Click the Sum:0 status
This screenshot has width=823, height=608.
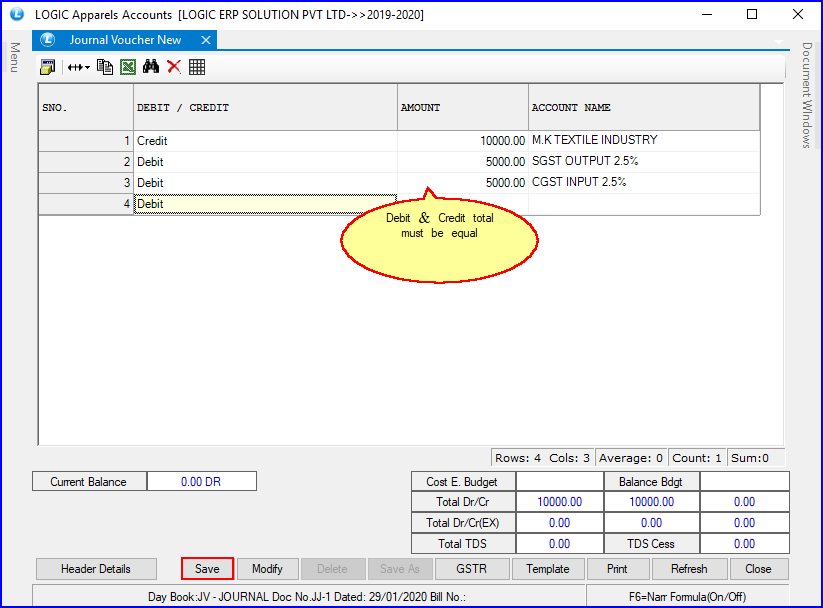(x=755, y=458)
